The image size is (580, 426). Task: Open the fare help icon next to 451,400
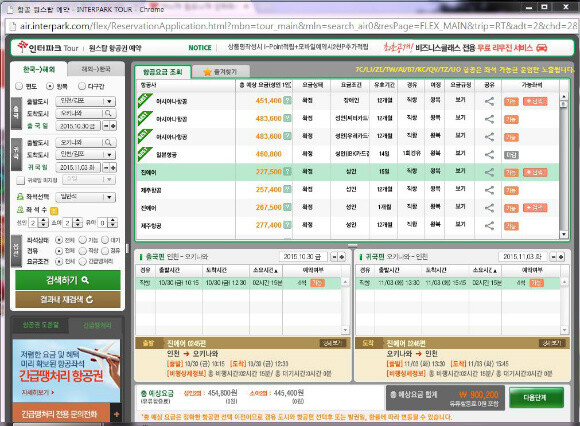287,100
